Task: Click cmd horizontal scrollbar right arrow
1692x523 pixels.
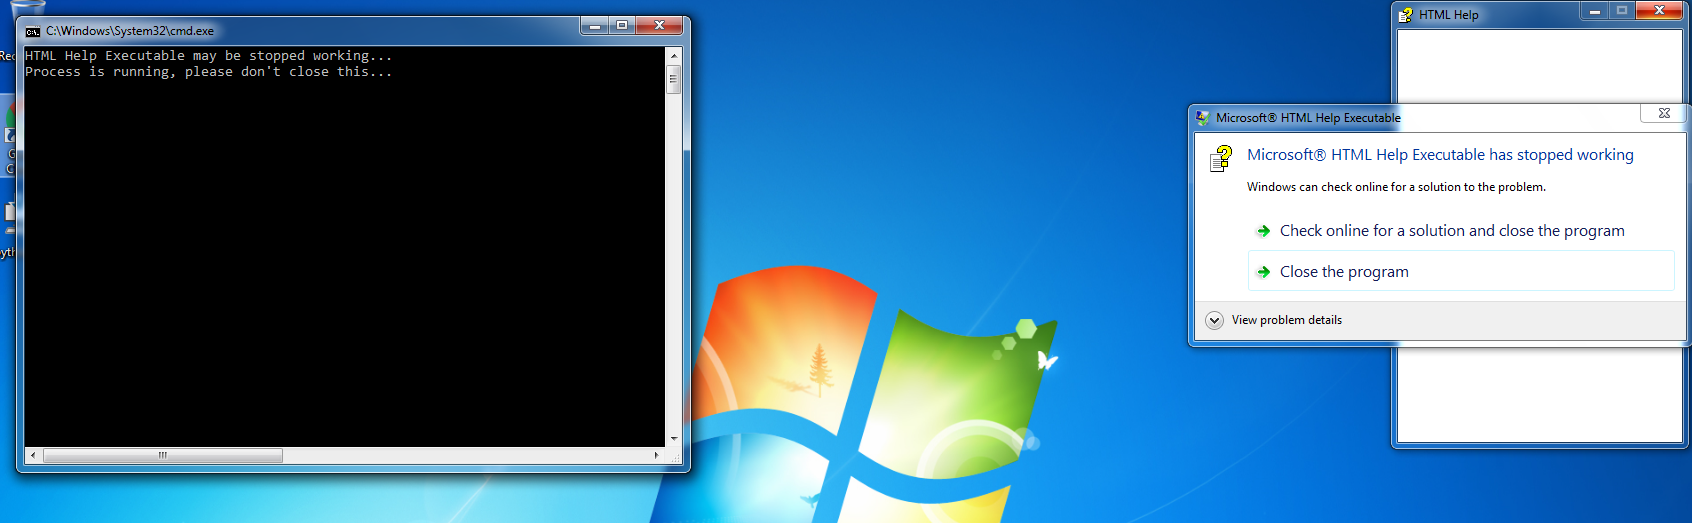Action: (657, 455)
